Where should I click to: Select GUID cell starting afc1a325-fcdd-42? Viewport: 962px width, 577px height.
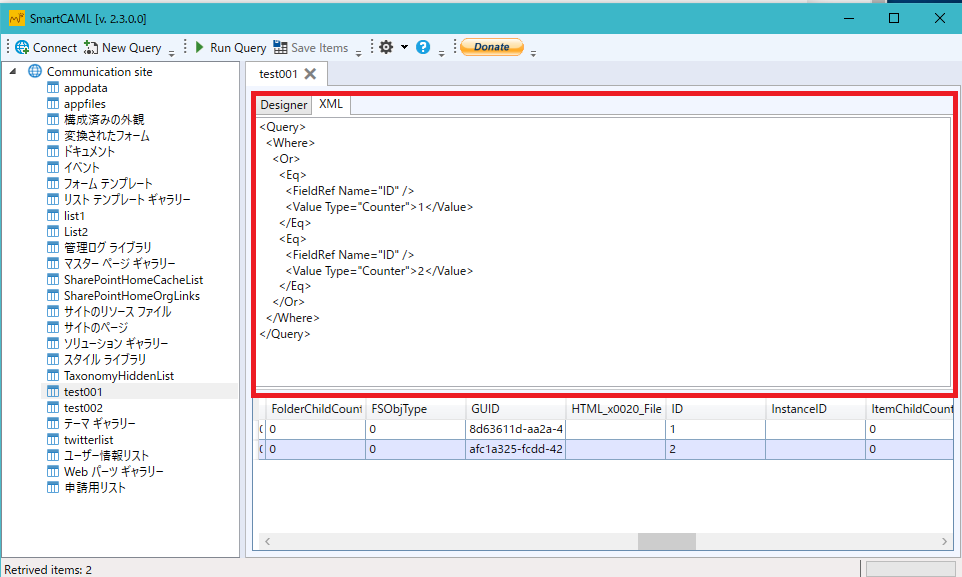pos(515,449)
